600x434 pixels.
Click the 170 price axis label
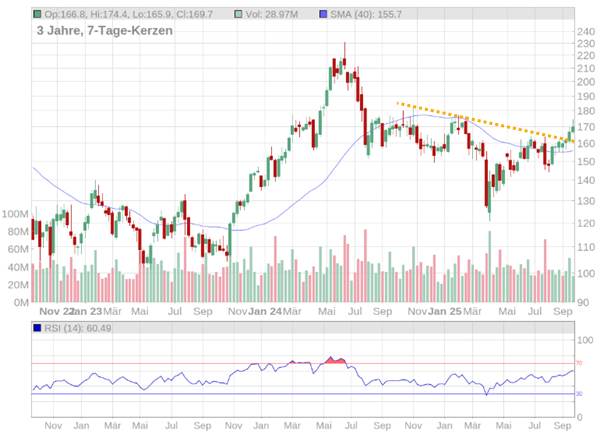point(585,127)
